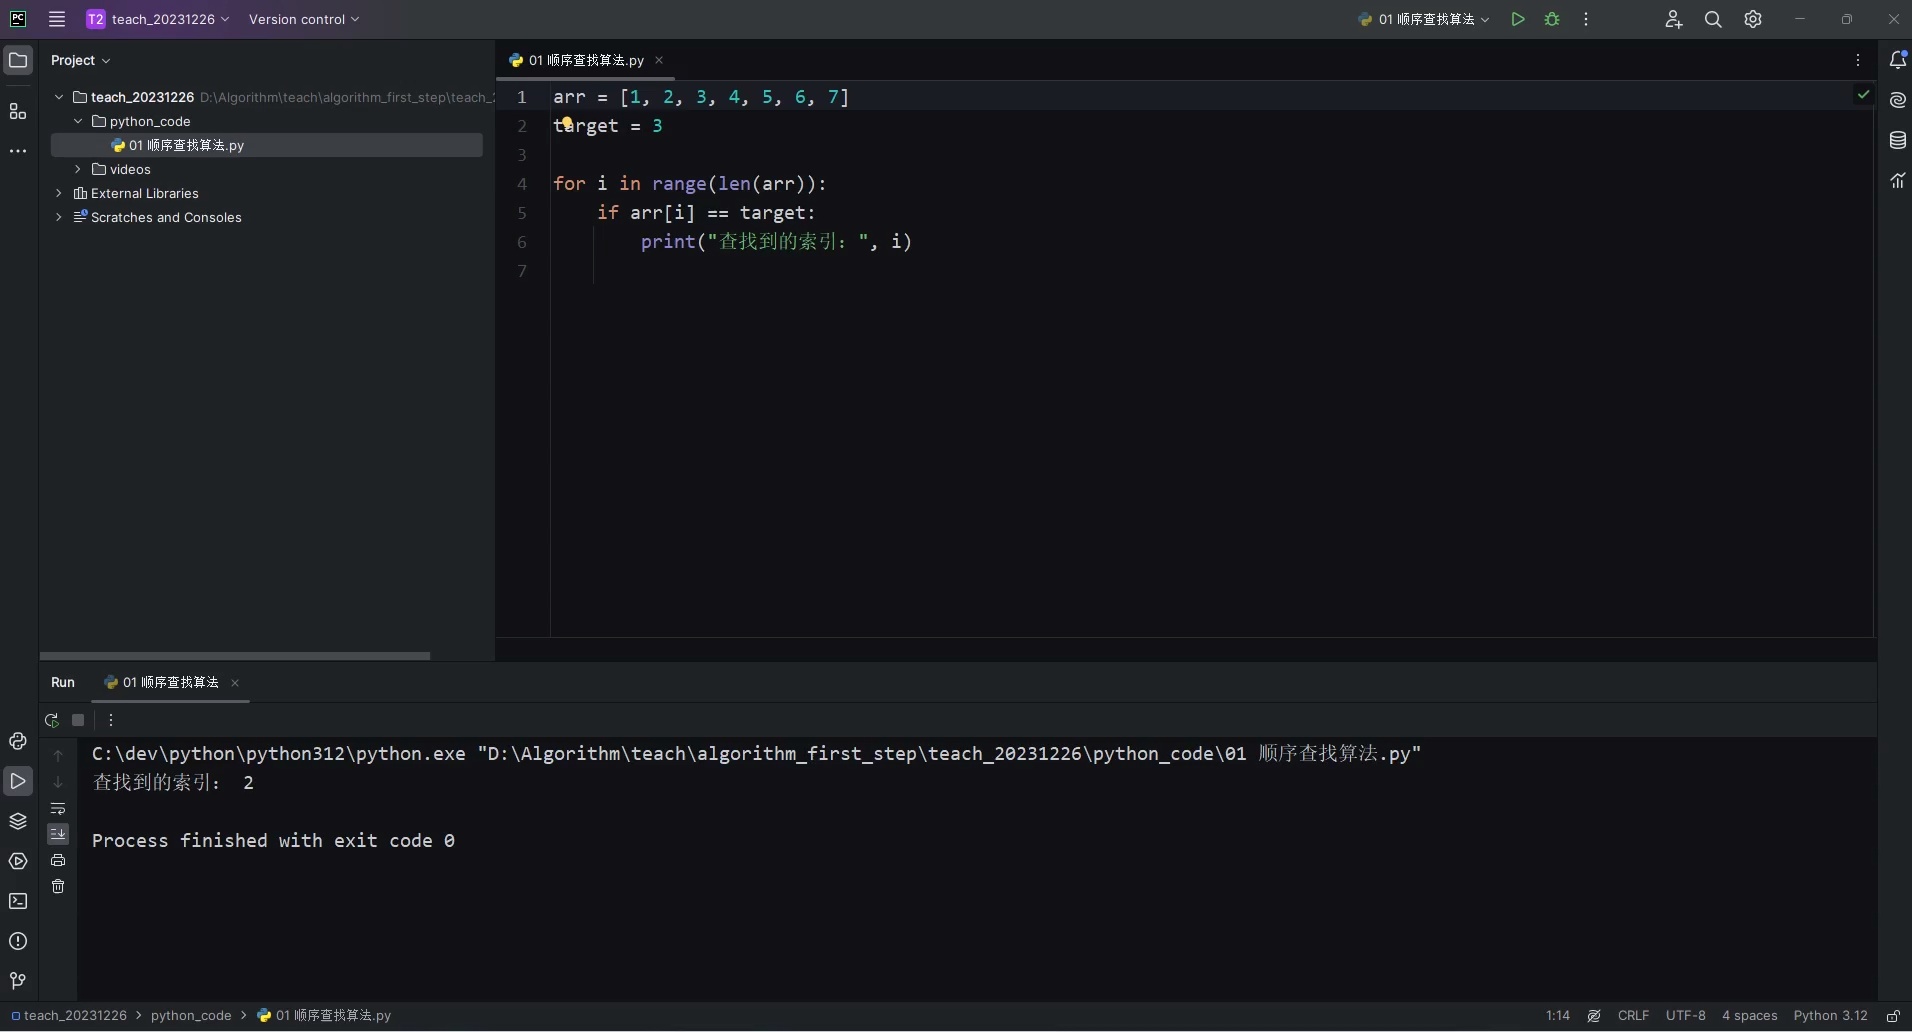Click line number 4 in the editor gutter

coord(521,184)
